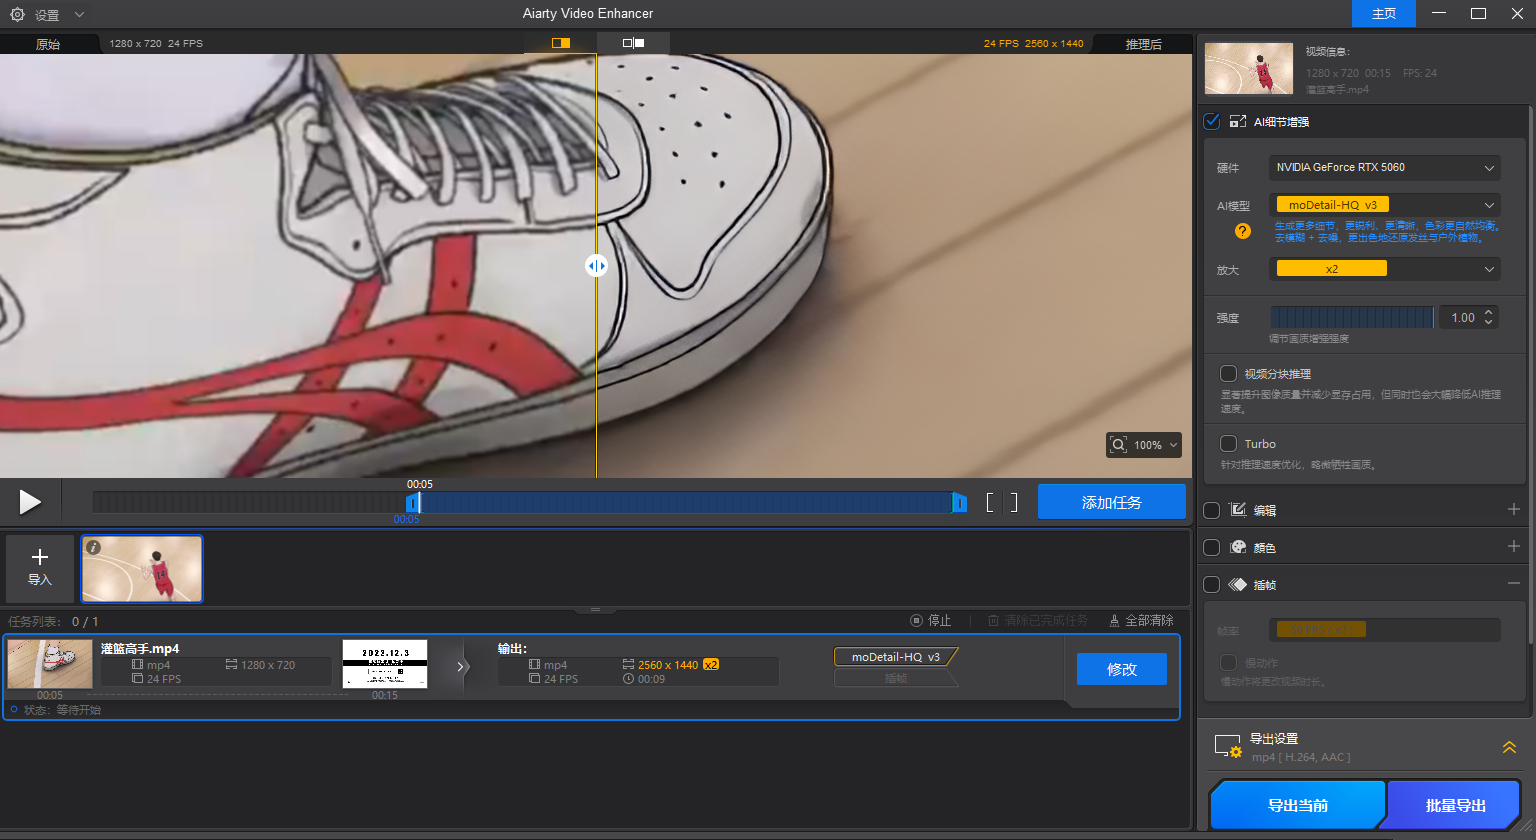Click the 全部清除 clear-all broom icon
Viewport: 1536px width, 840px height.
(1115, 620)
